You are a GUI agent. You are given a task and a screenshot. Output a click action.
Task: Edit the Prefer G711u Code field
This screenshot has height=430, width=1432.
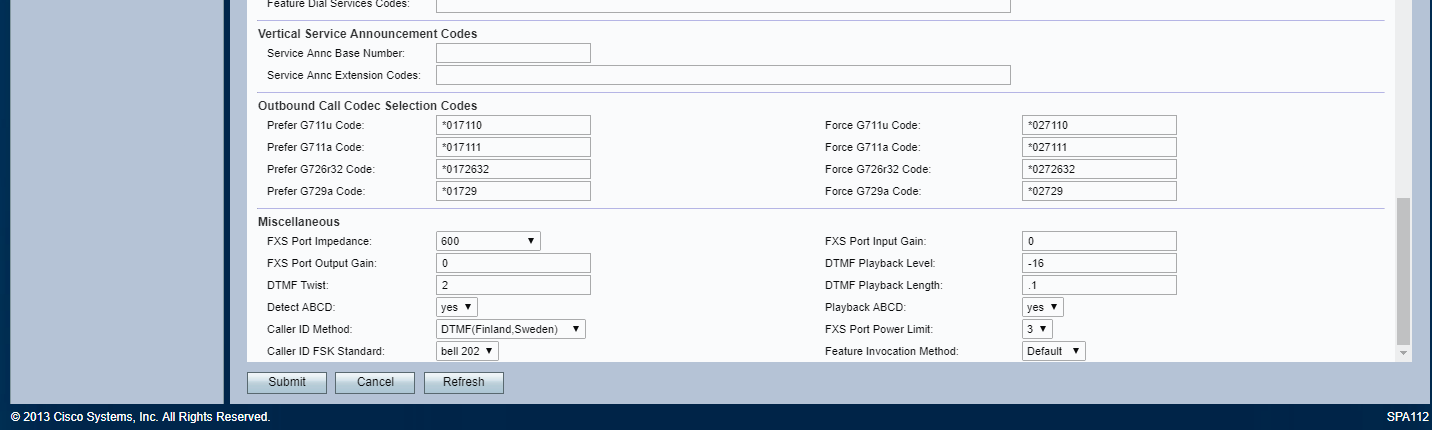[x=513, y=125]
